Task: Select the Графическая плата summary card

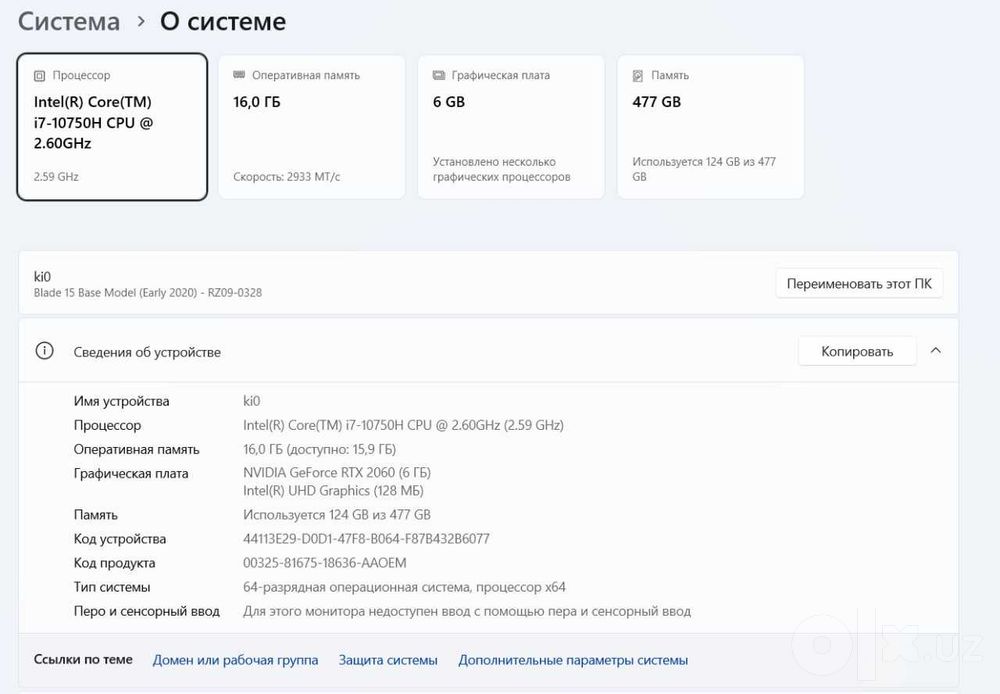Action: (x=511, y=127)
